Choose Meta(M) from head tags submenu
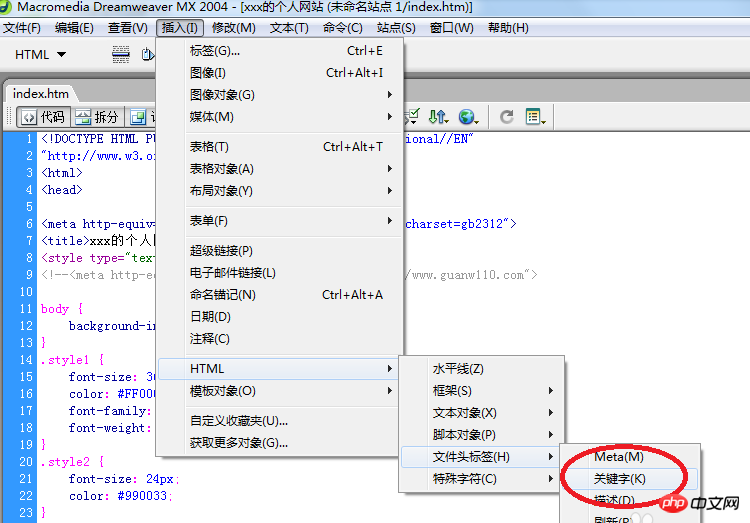Screen dimensions: 750x523 click(x=630, y=457)
